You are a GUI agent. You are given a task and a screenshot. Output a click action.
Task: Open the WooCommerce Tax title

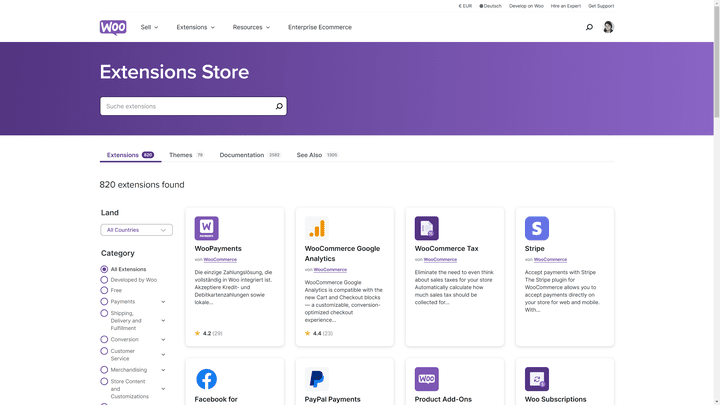[446, 248]
